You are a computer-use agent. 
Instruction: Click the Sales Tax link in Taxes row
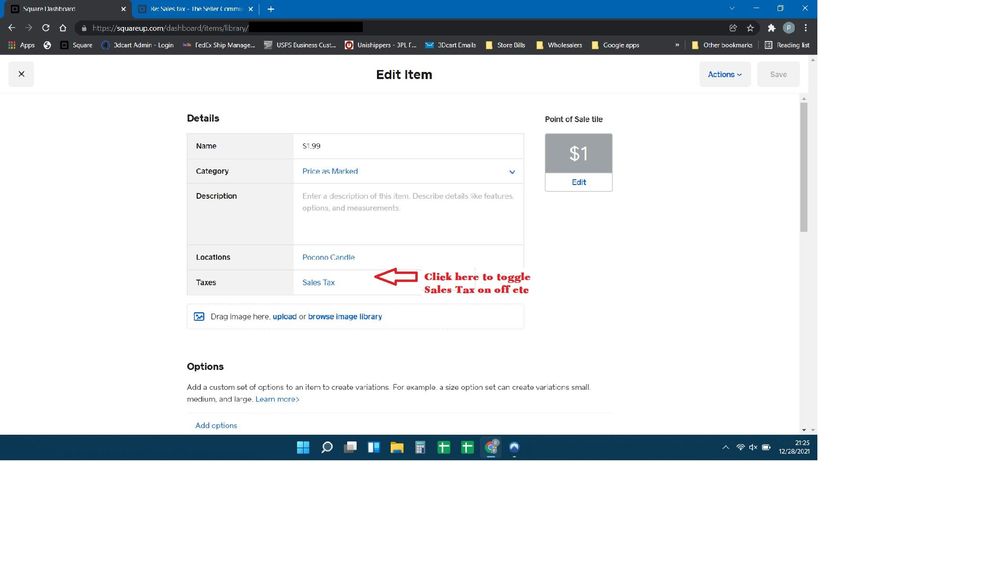tap(319, 283)
